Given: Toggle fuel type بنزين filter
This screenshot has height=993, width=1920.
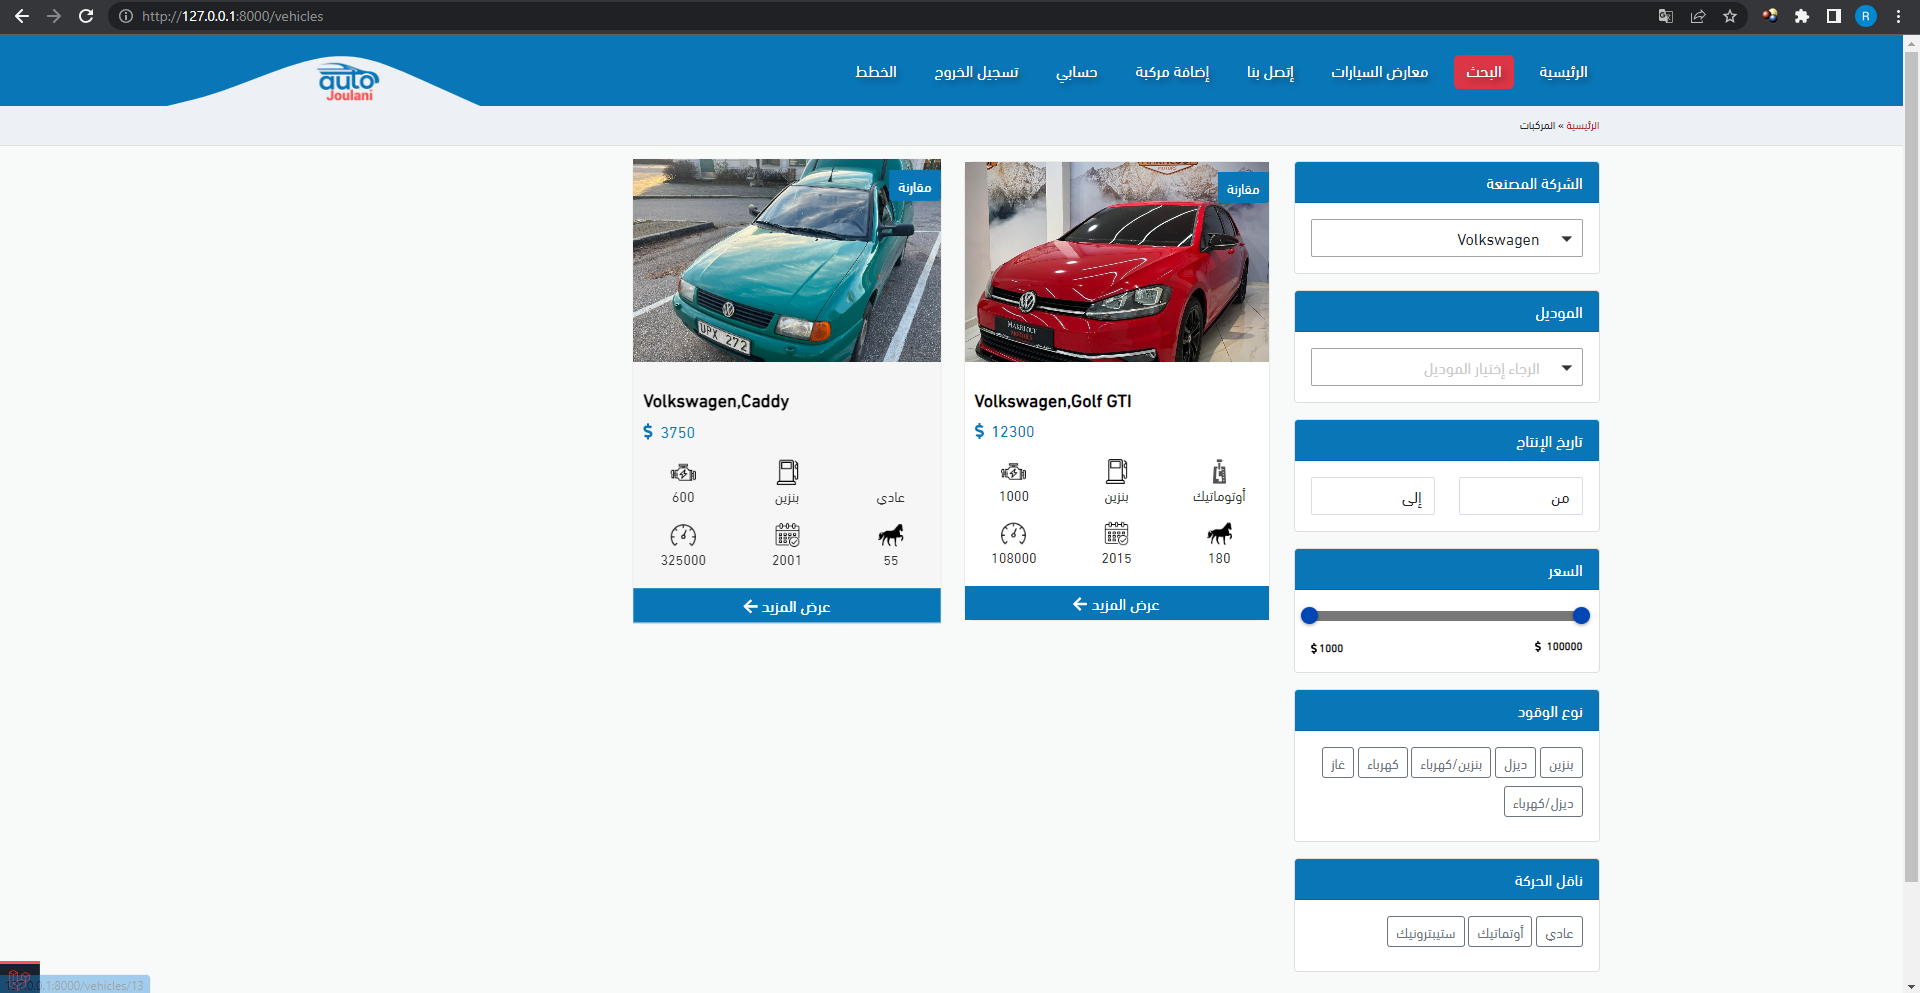Looking at the screenshot, I should [x=1561, y=763].
